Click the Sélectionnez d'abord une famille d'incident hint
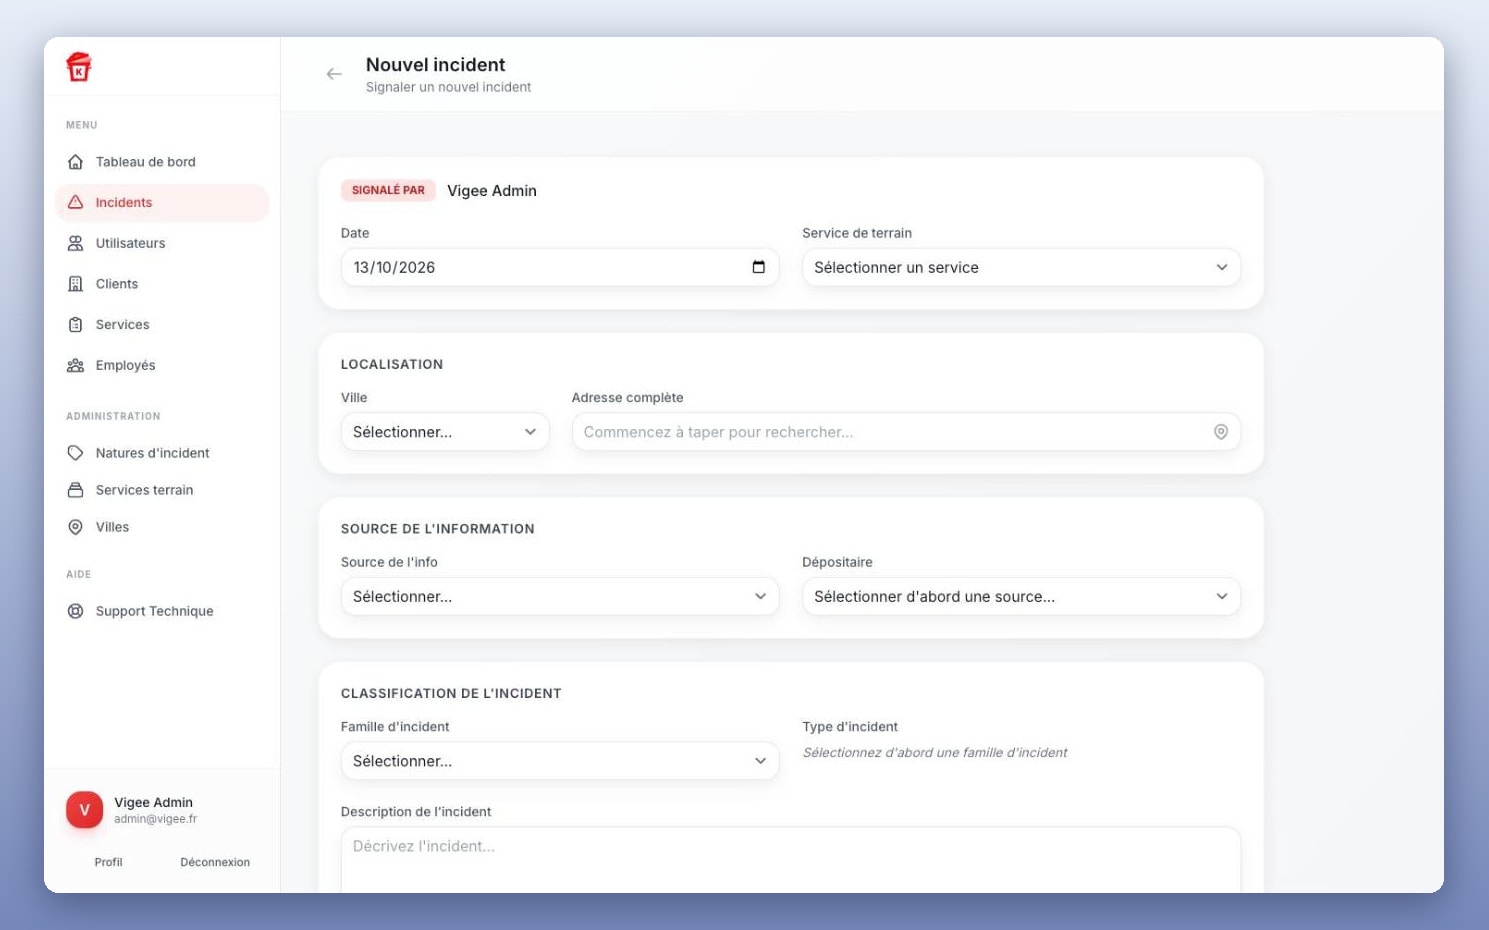 tap(935, 753)
